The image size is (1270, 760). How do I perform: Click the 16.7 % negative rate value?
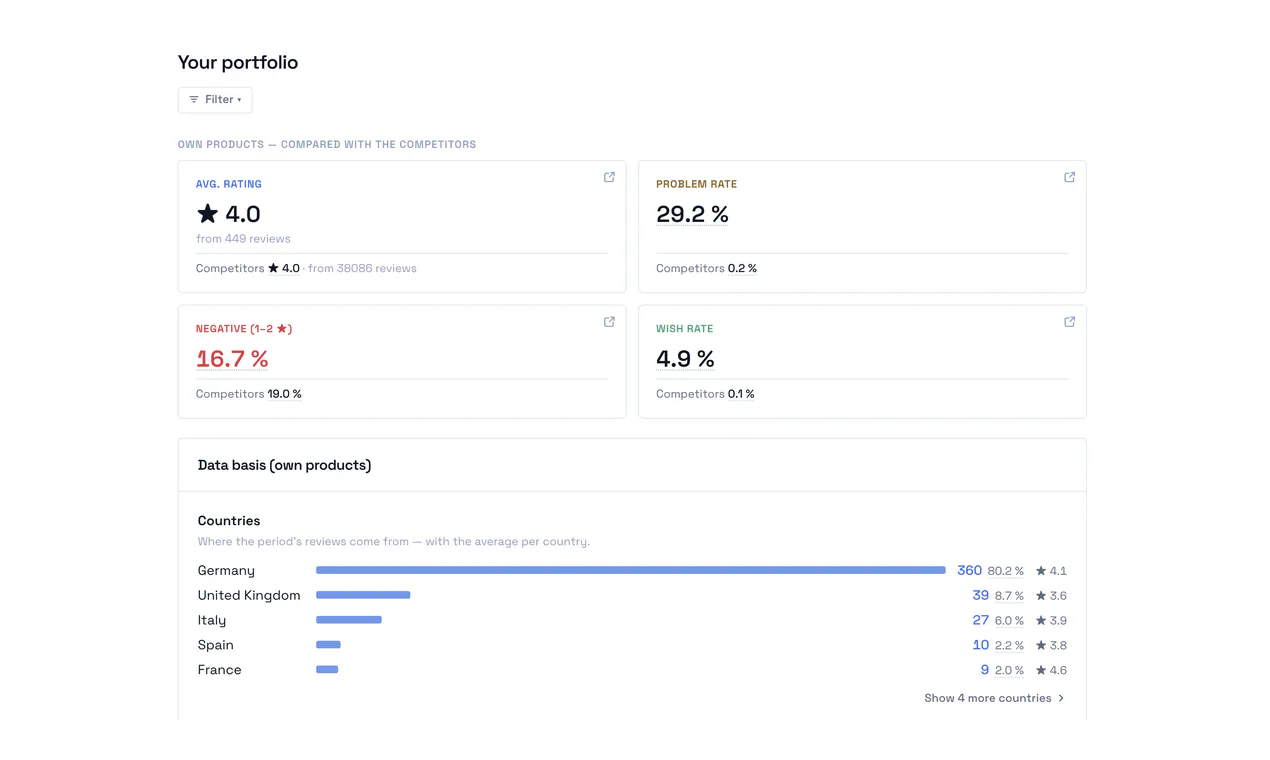click(232, 358)
